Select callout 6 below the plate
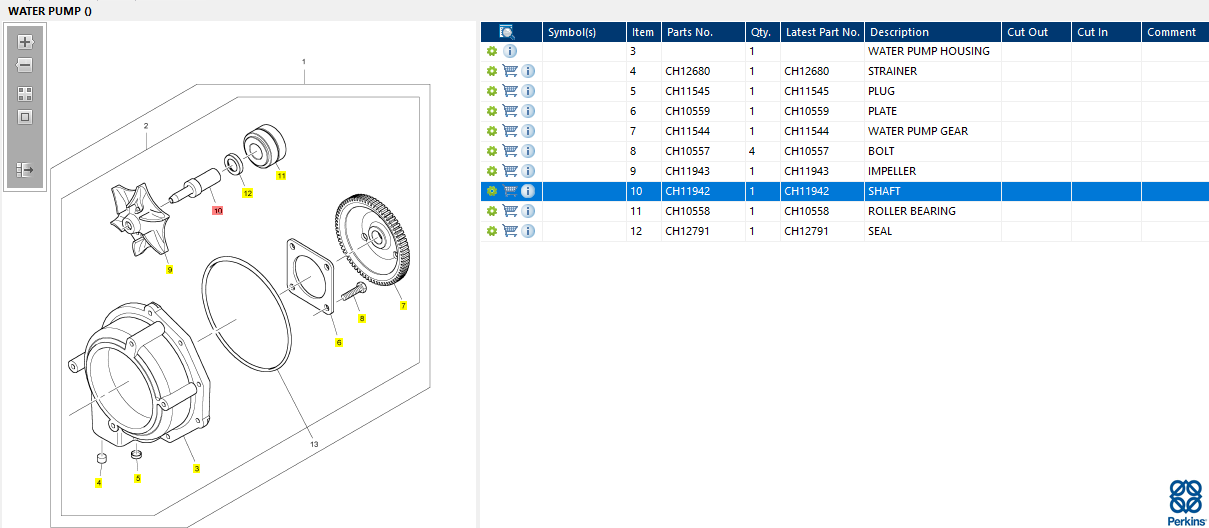1209x528 pixels. pos(338,343)
